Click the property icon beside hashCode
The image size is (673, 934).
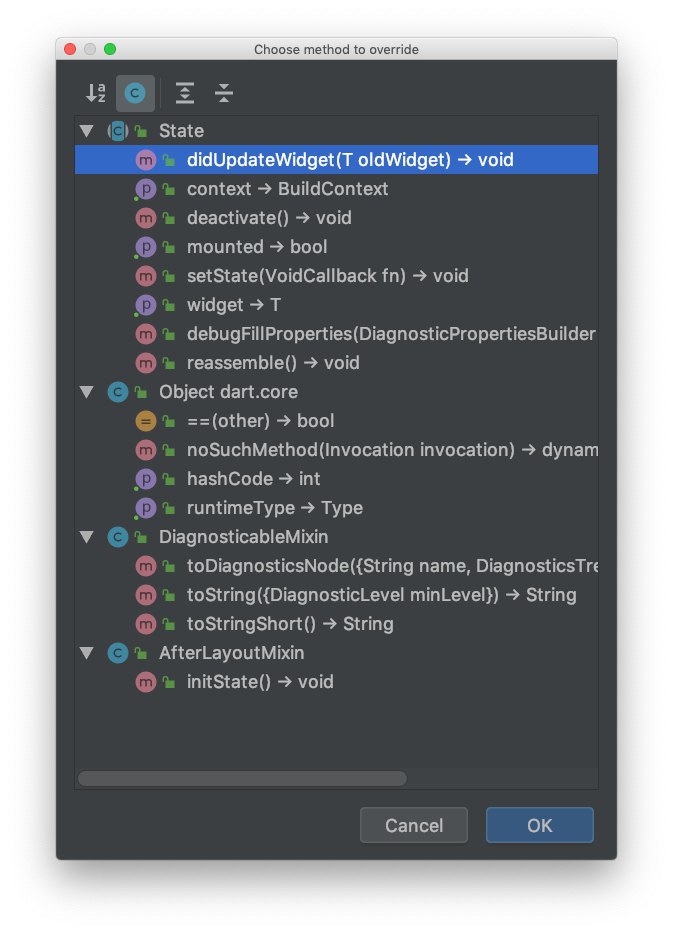coord(145,479)
